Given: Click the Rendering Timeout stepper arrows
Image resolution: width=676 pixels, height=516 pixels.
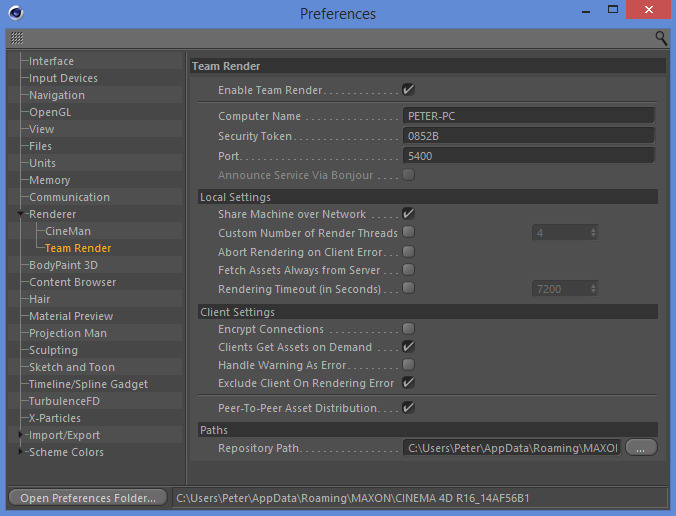Looking at the screenshot, I should [x=594, y=289].
